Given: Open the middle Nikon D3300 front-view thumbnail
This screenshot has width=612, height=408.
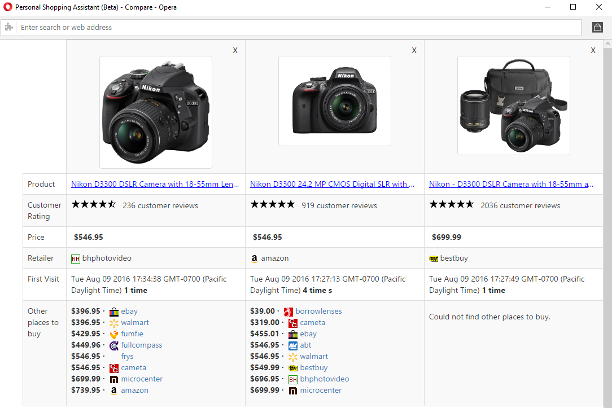Looking at the screenshot, I should pyautogui.click(x=334, y=101).
